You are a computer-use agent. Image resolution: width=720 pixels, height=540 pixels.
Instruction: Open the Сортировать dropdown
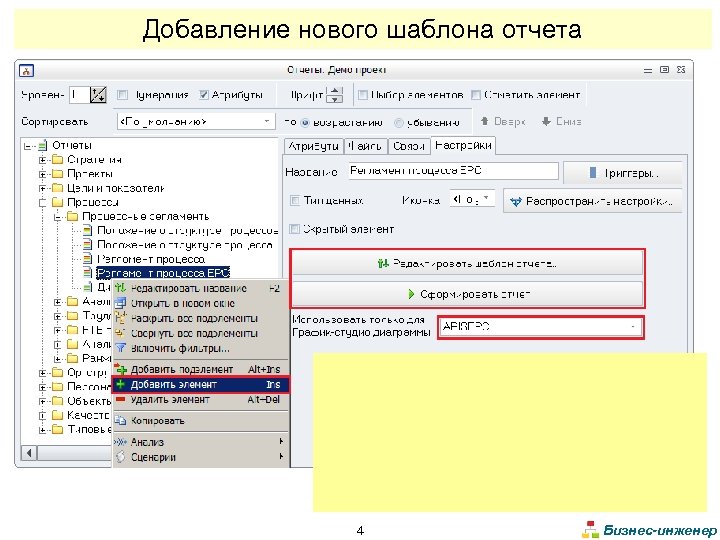[196, 122]
